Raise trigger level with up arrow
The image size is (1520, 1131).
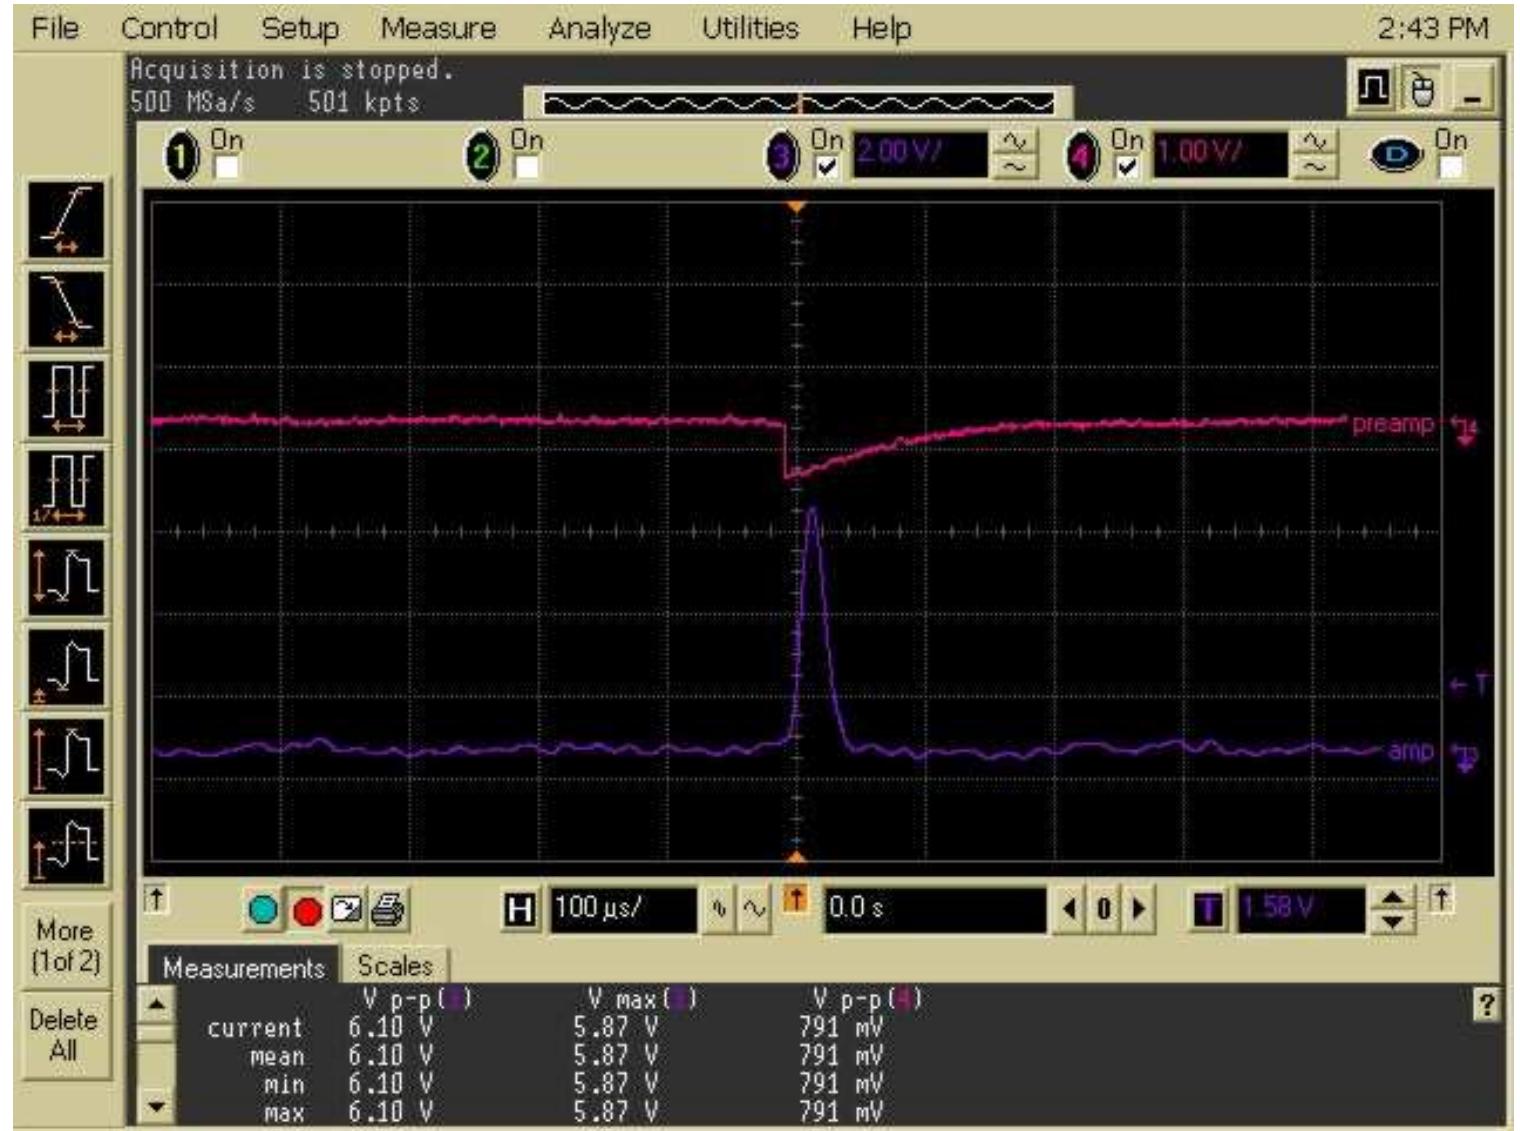click(x=1392, y=899)
